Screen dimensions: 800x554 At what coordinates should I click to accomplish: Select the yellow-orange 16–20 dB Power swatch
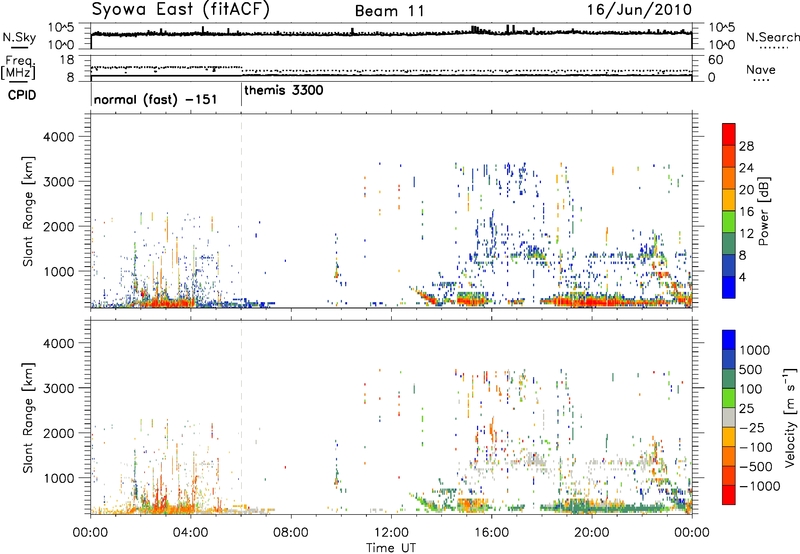pyautogui.click(x=729, y=199)
